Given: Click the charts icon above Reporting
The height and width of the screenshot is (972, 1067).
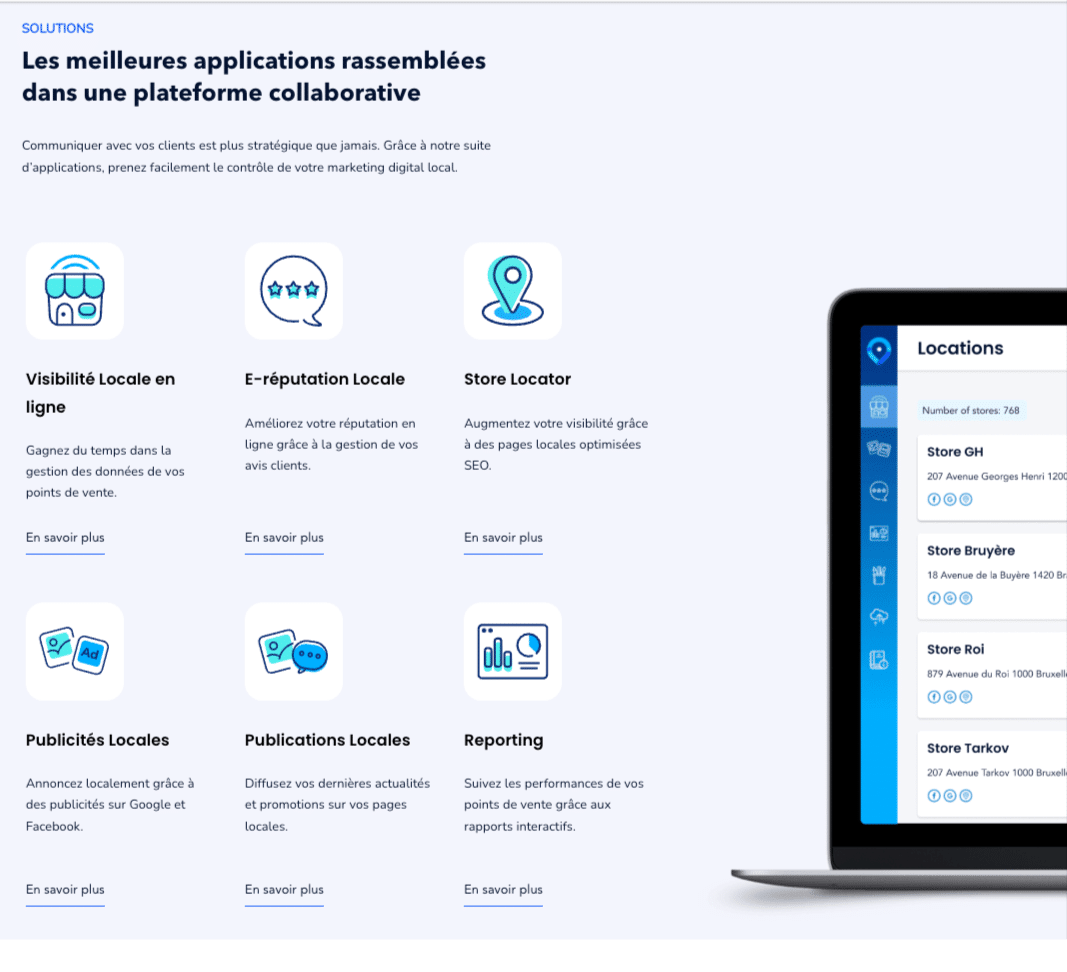Looking at the screenshot, I should 512,651.
